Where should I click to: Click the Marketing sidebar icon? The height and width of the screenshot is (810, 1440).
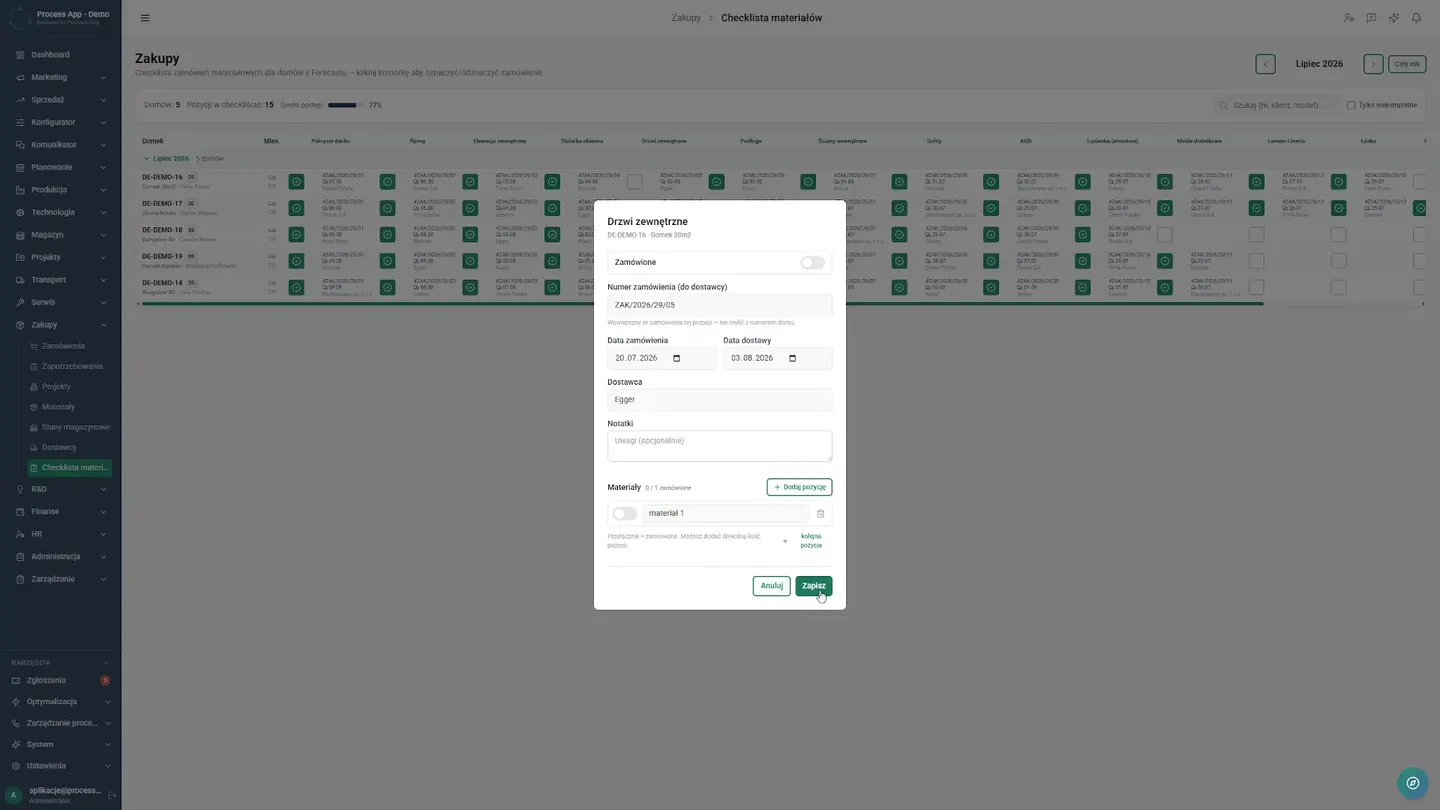coord(20,77)
